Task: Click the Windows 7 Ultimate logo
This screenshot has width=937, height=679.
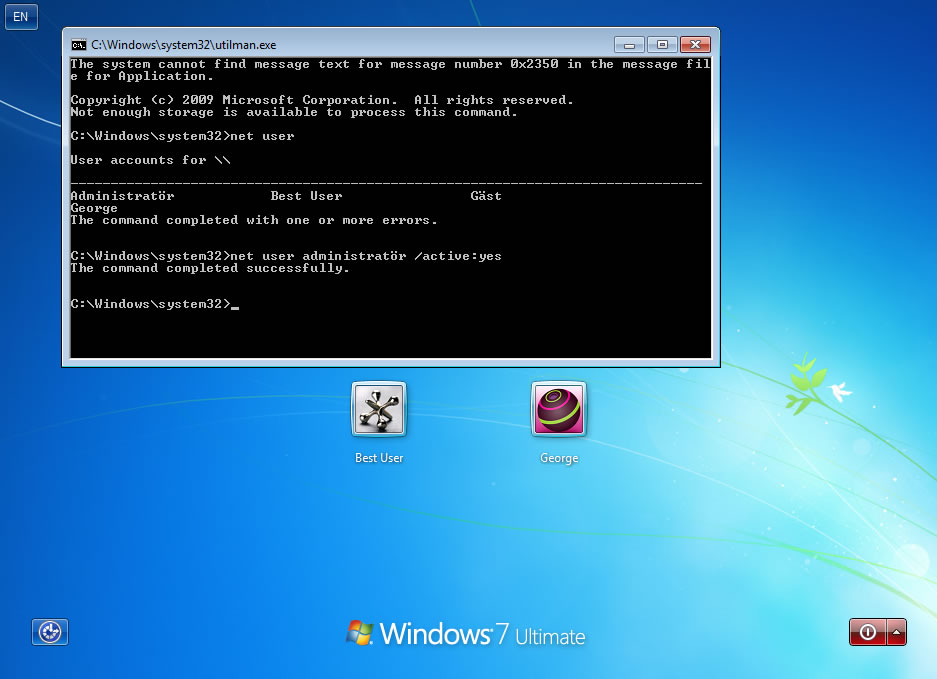Action: pyautogui.click(x=466, y=634)
